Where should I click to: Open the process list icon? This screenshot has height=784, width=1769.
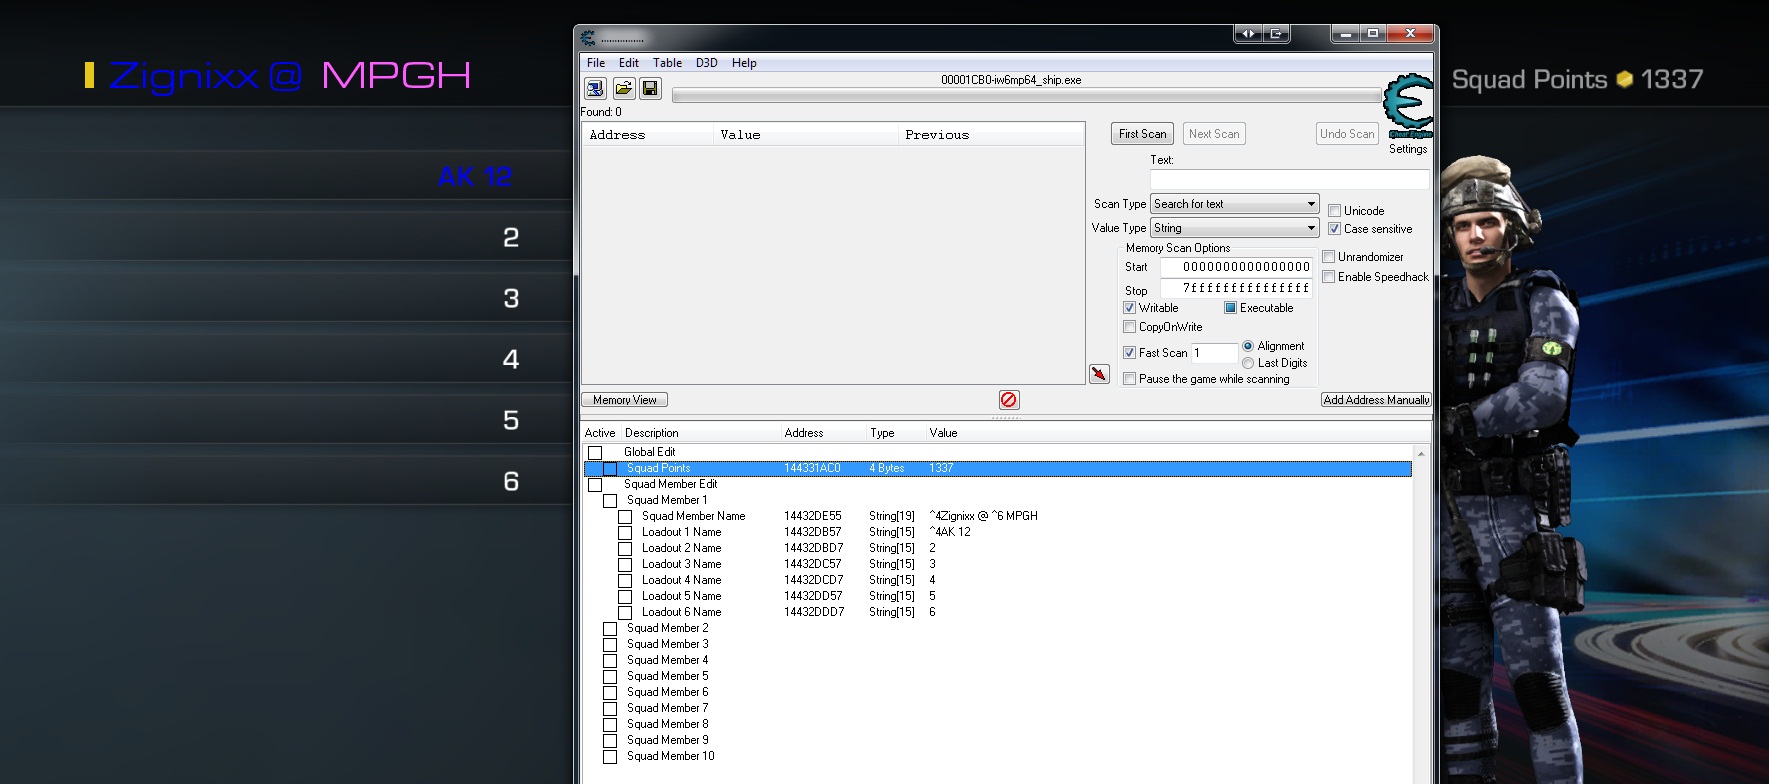pyautogui.click(x=595, y=89)
